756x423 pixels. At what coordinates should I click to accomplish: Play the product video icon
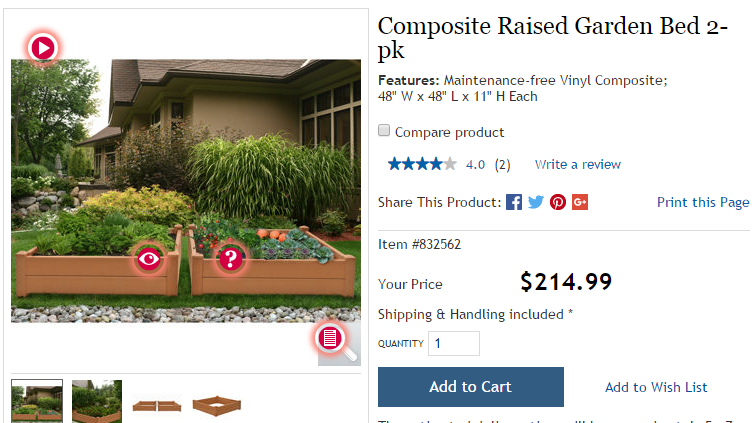point(43,46)
